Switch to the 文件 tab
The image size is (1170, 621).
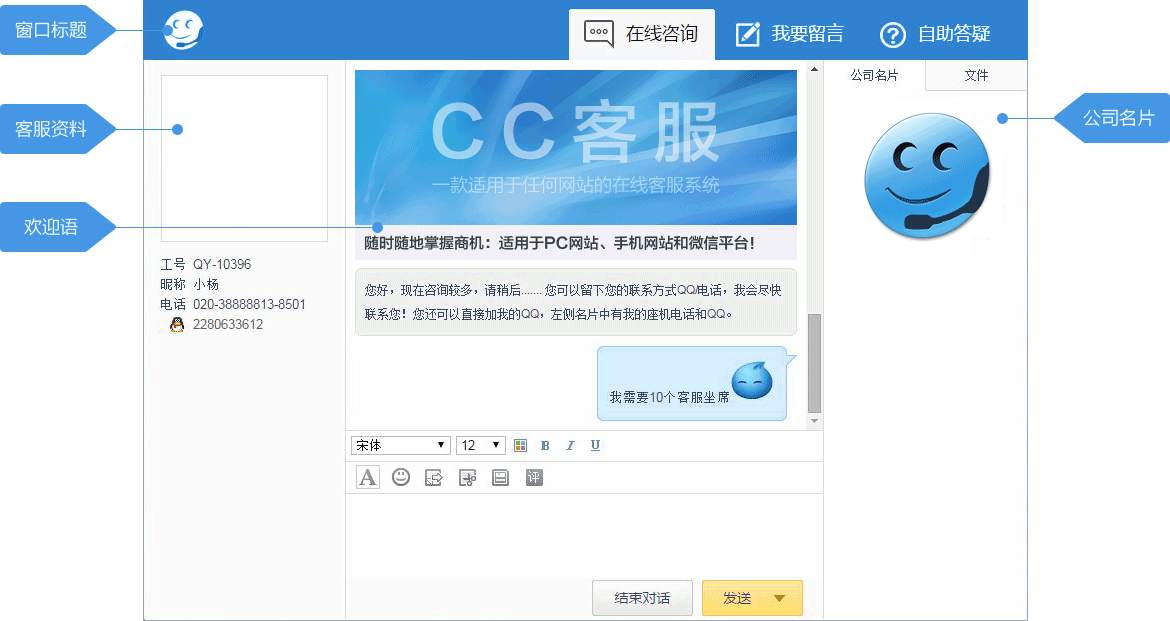tap(976, 75)
